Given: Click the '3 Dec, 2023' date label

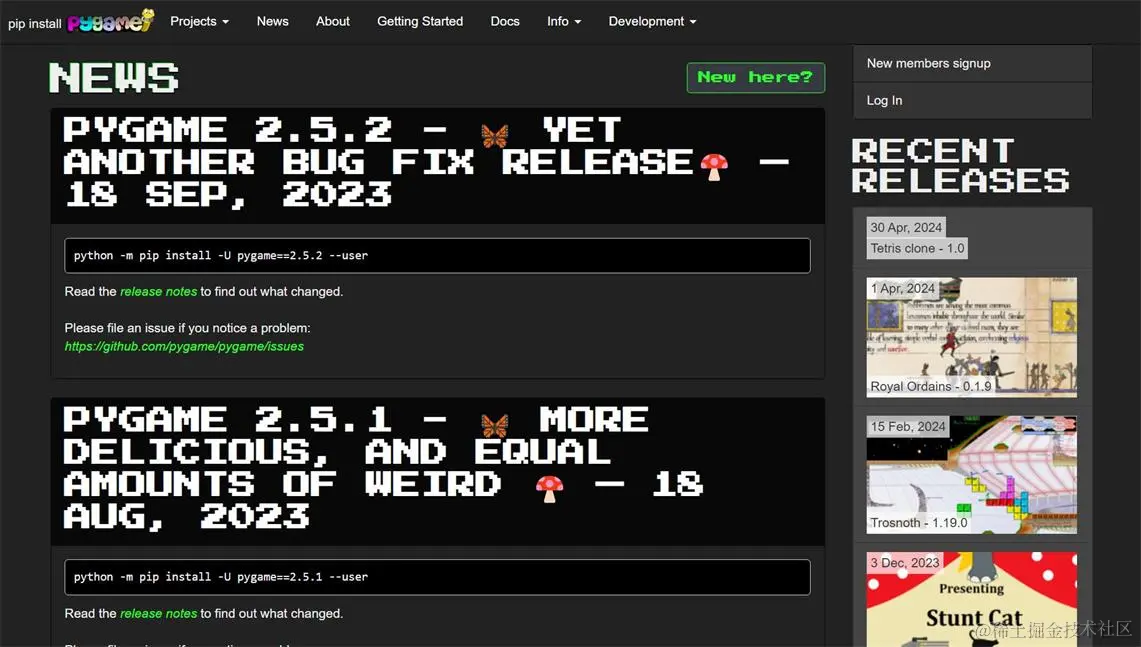Looking at the screenshot, I should (905, 563).
